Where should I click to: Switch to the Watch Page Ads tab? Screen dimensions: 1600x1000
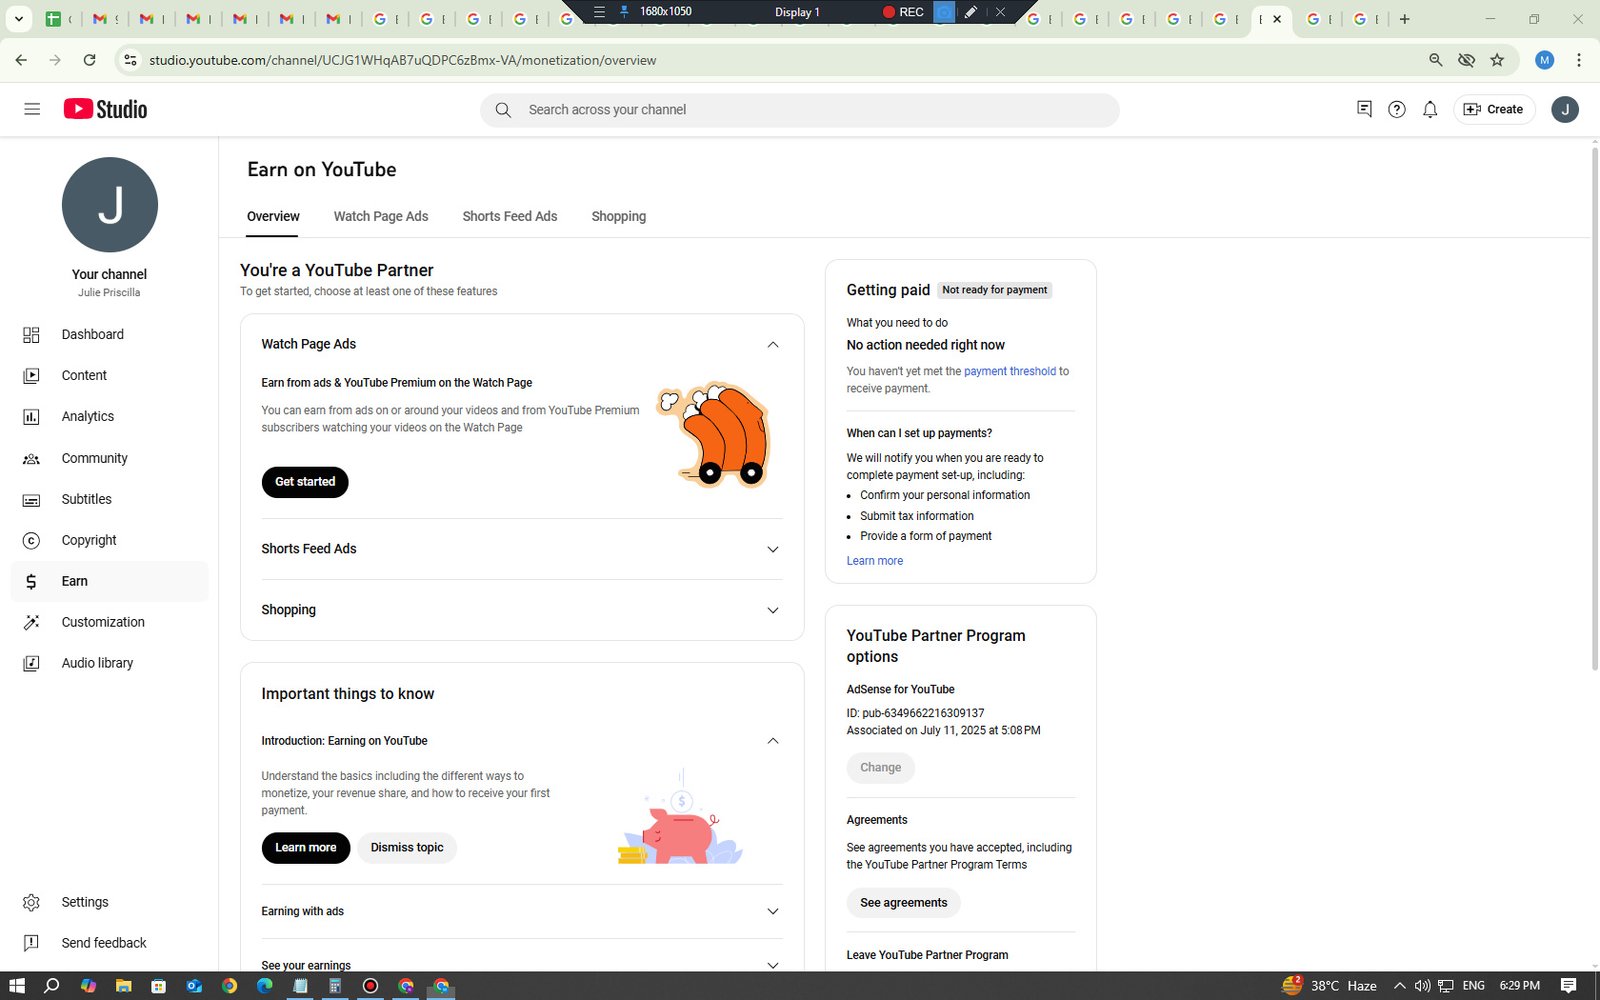click(381, 216)
